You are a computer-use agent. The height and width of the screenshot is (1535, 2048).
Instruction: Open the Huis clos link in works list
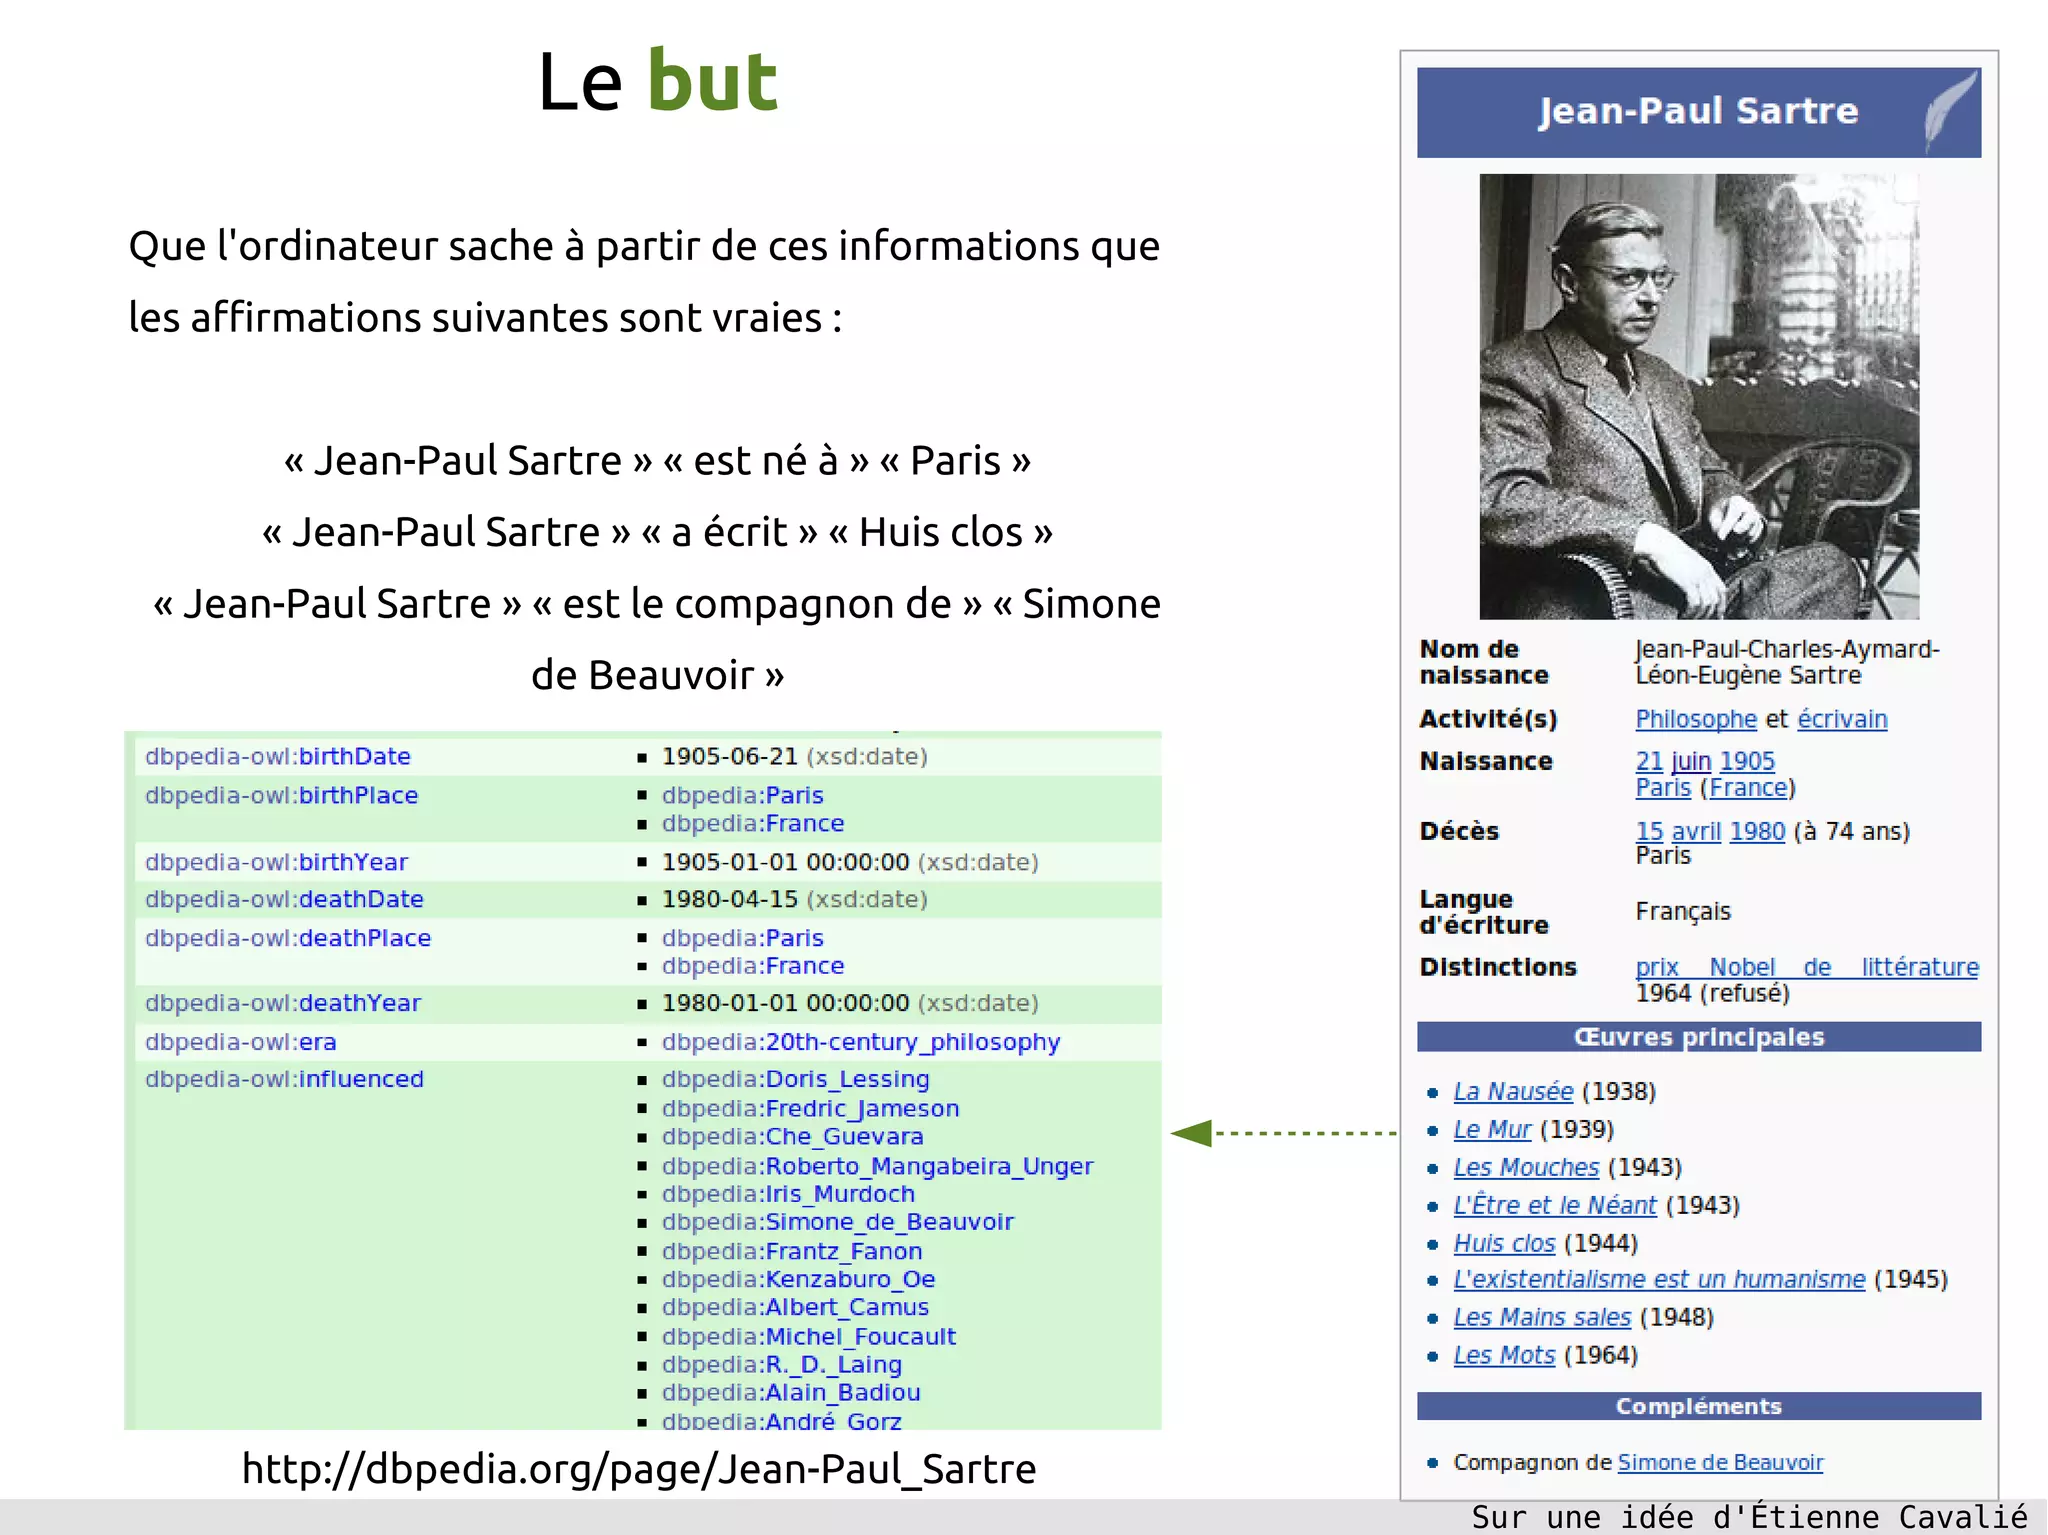pyautogui.click(x=1504, y=1243)
